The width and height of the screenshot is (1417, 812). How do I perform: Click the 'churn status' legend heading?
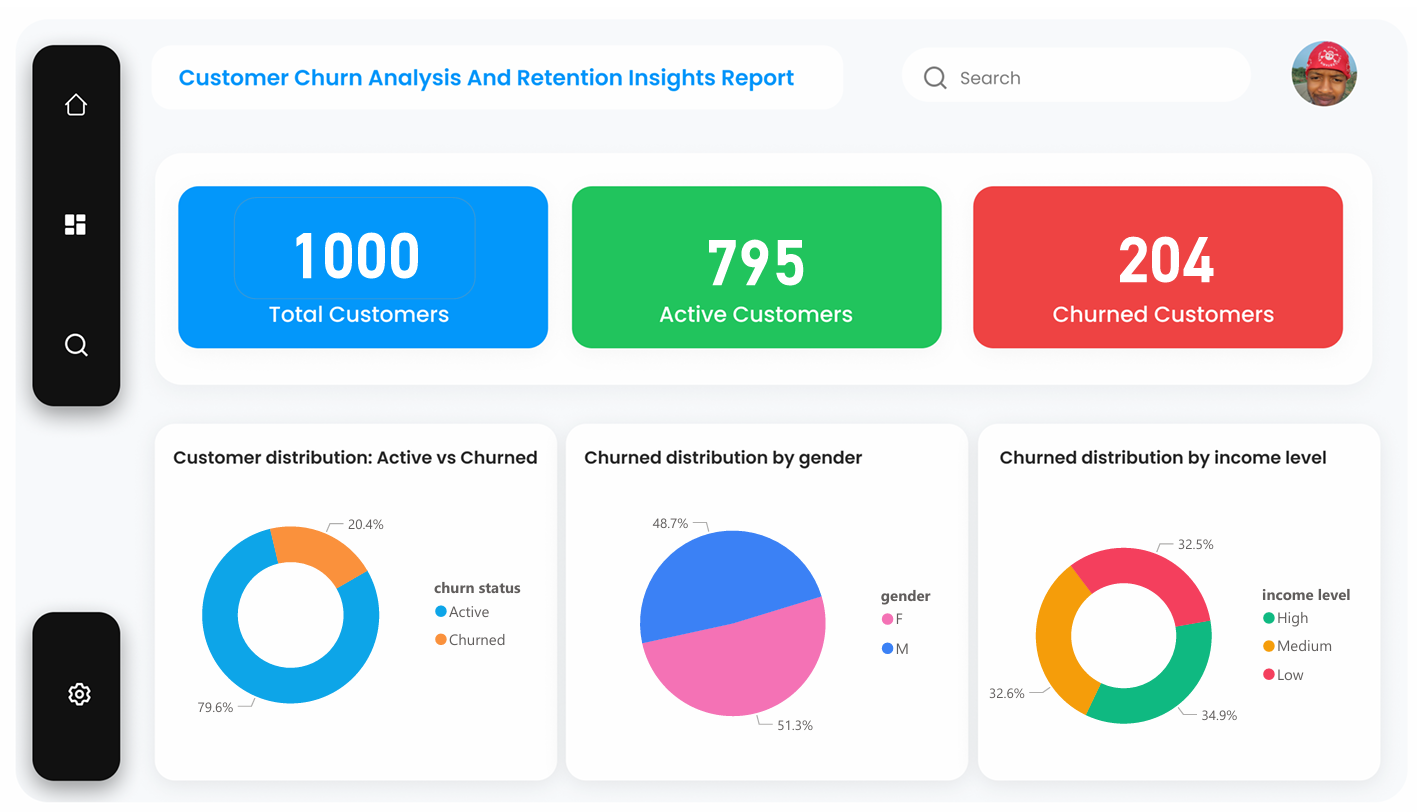click(477, 588)
